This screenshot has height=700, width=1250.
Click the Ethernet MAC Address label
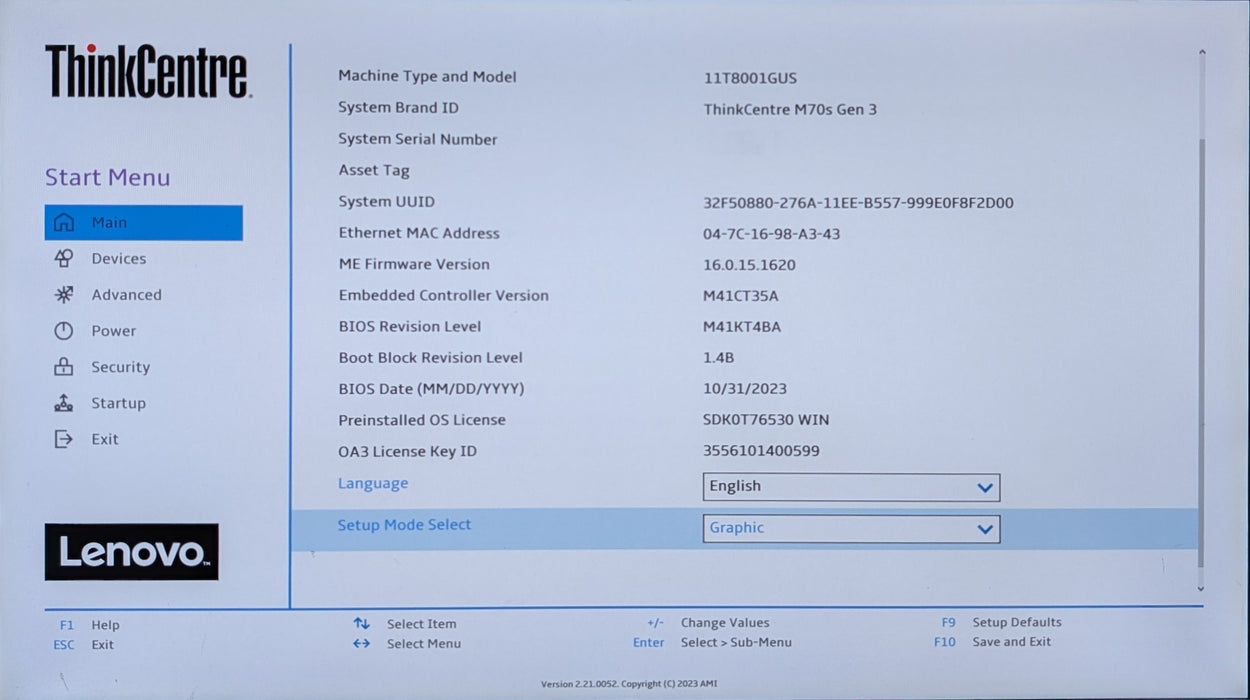419,233
